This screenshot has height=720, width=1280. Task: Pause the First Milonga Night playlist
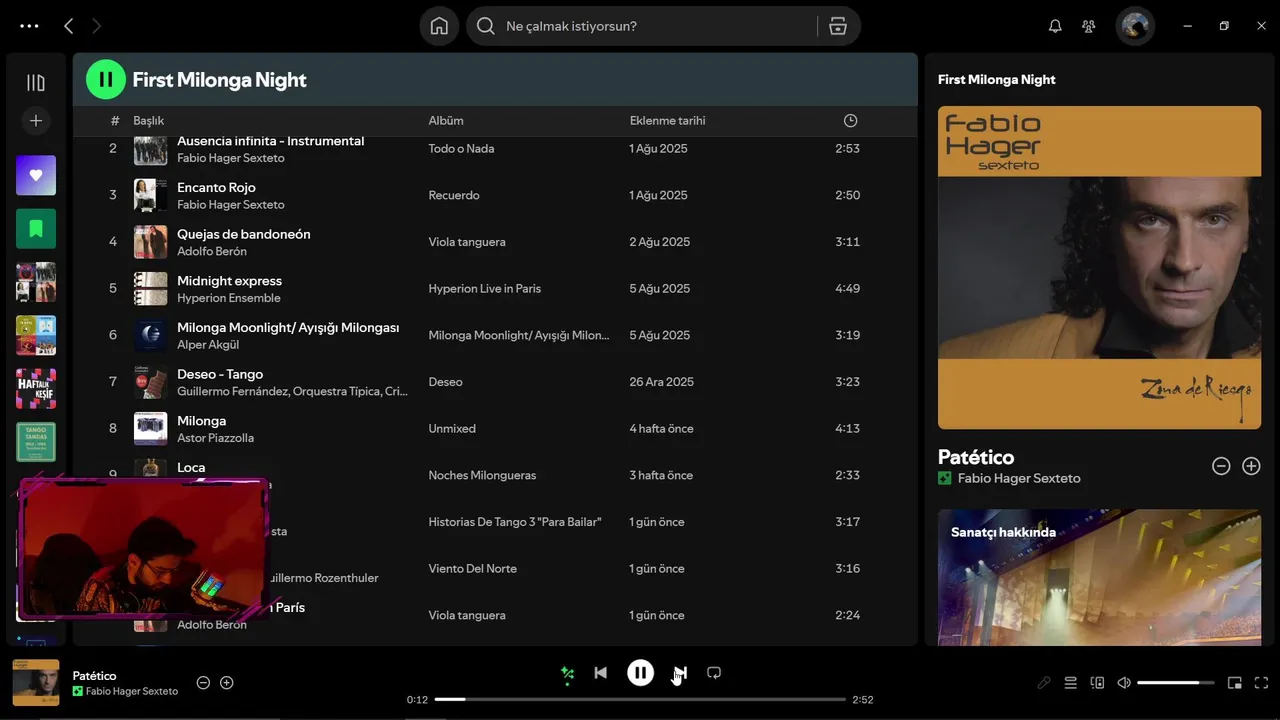point(106,80)
